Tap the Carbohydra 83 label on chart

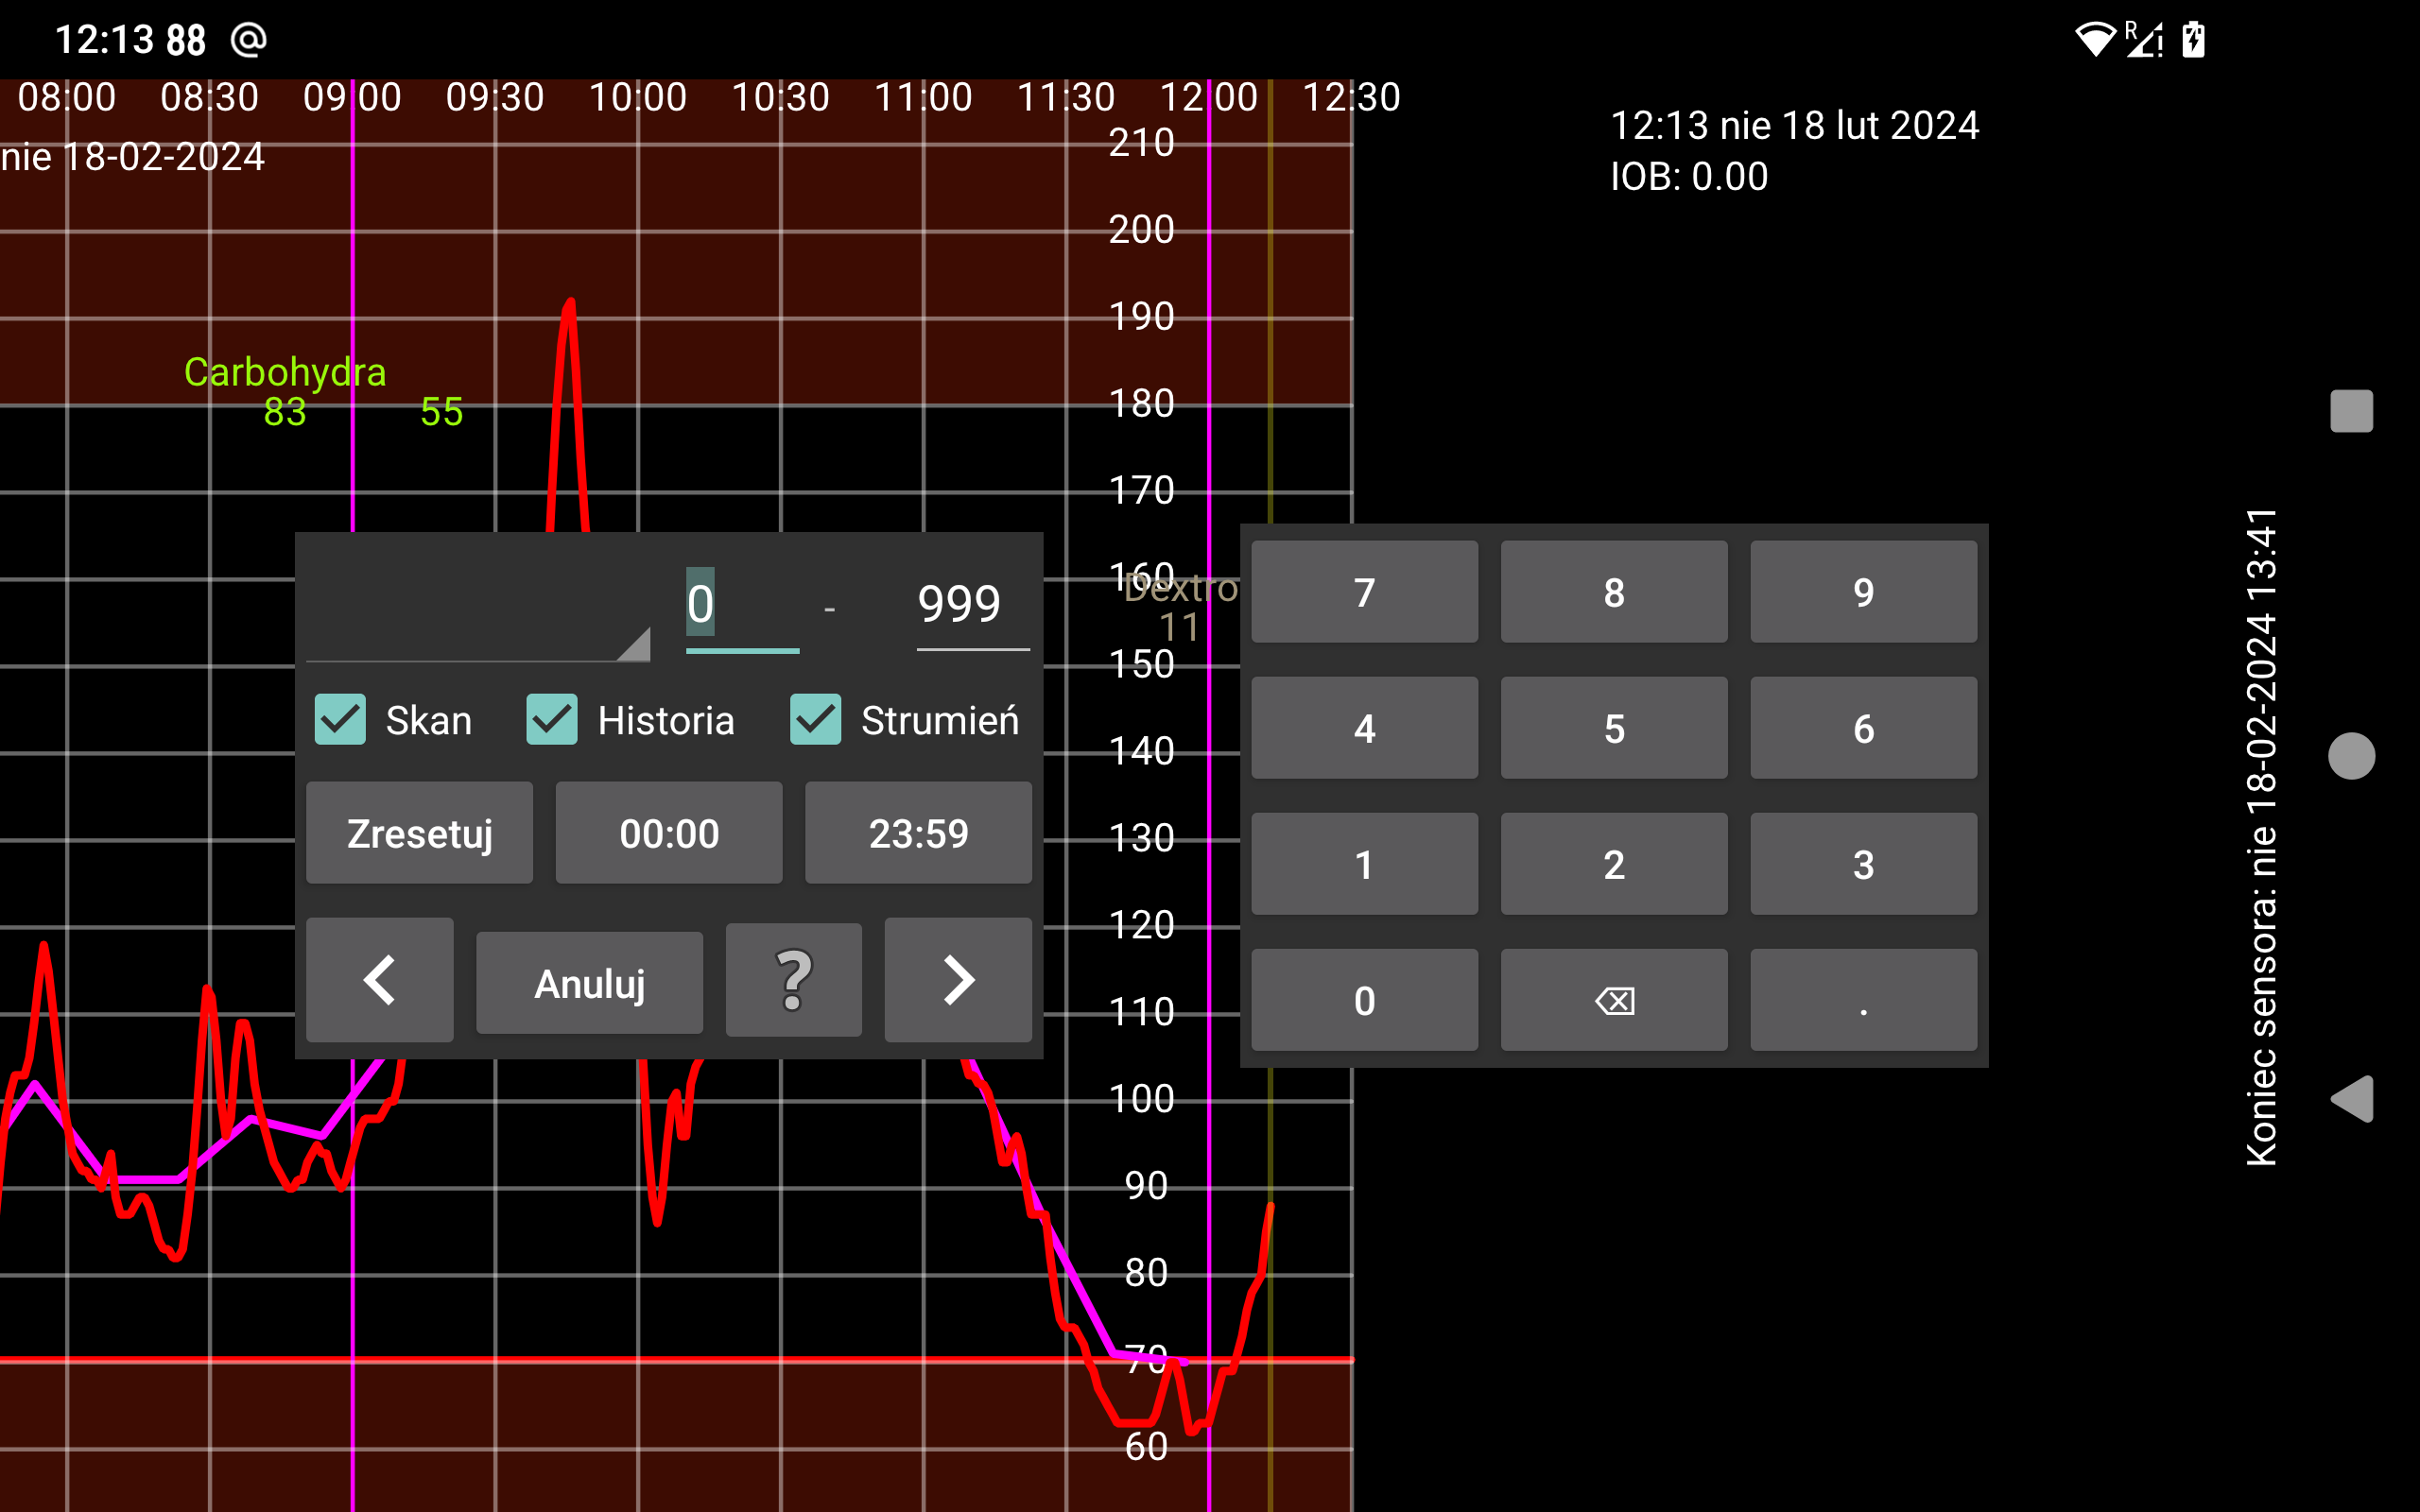pos(285,391)
